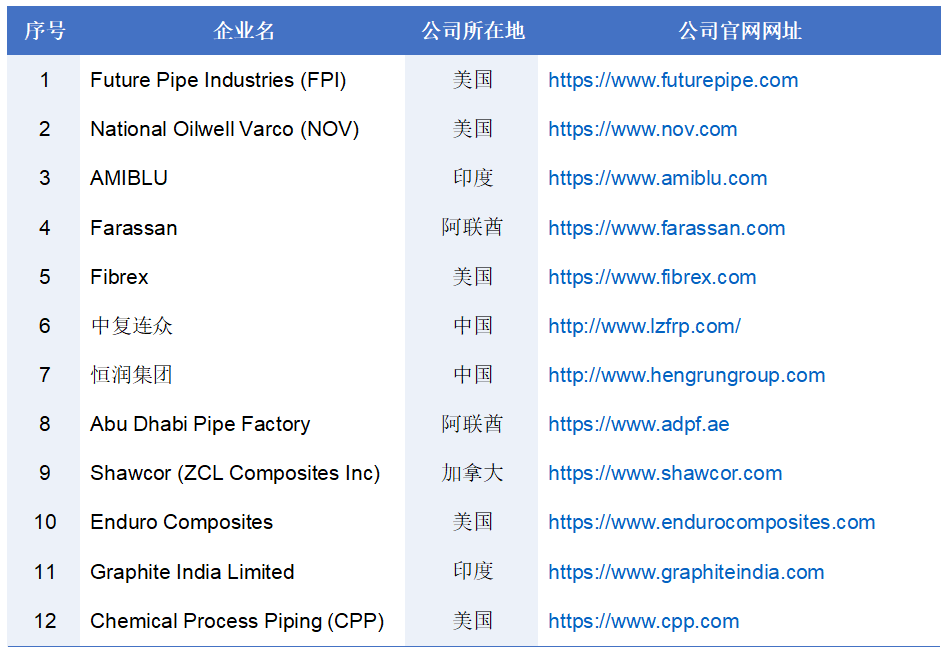Click 美国 in the Future Pipe Industries row
Image resolution: width=949 pixels, height=654 pixels.
[x=473, y=80]
